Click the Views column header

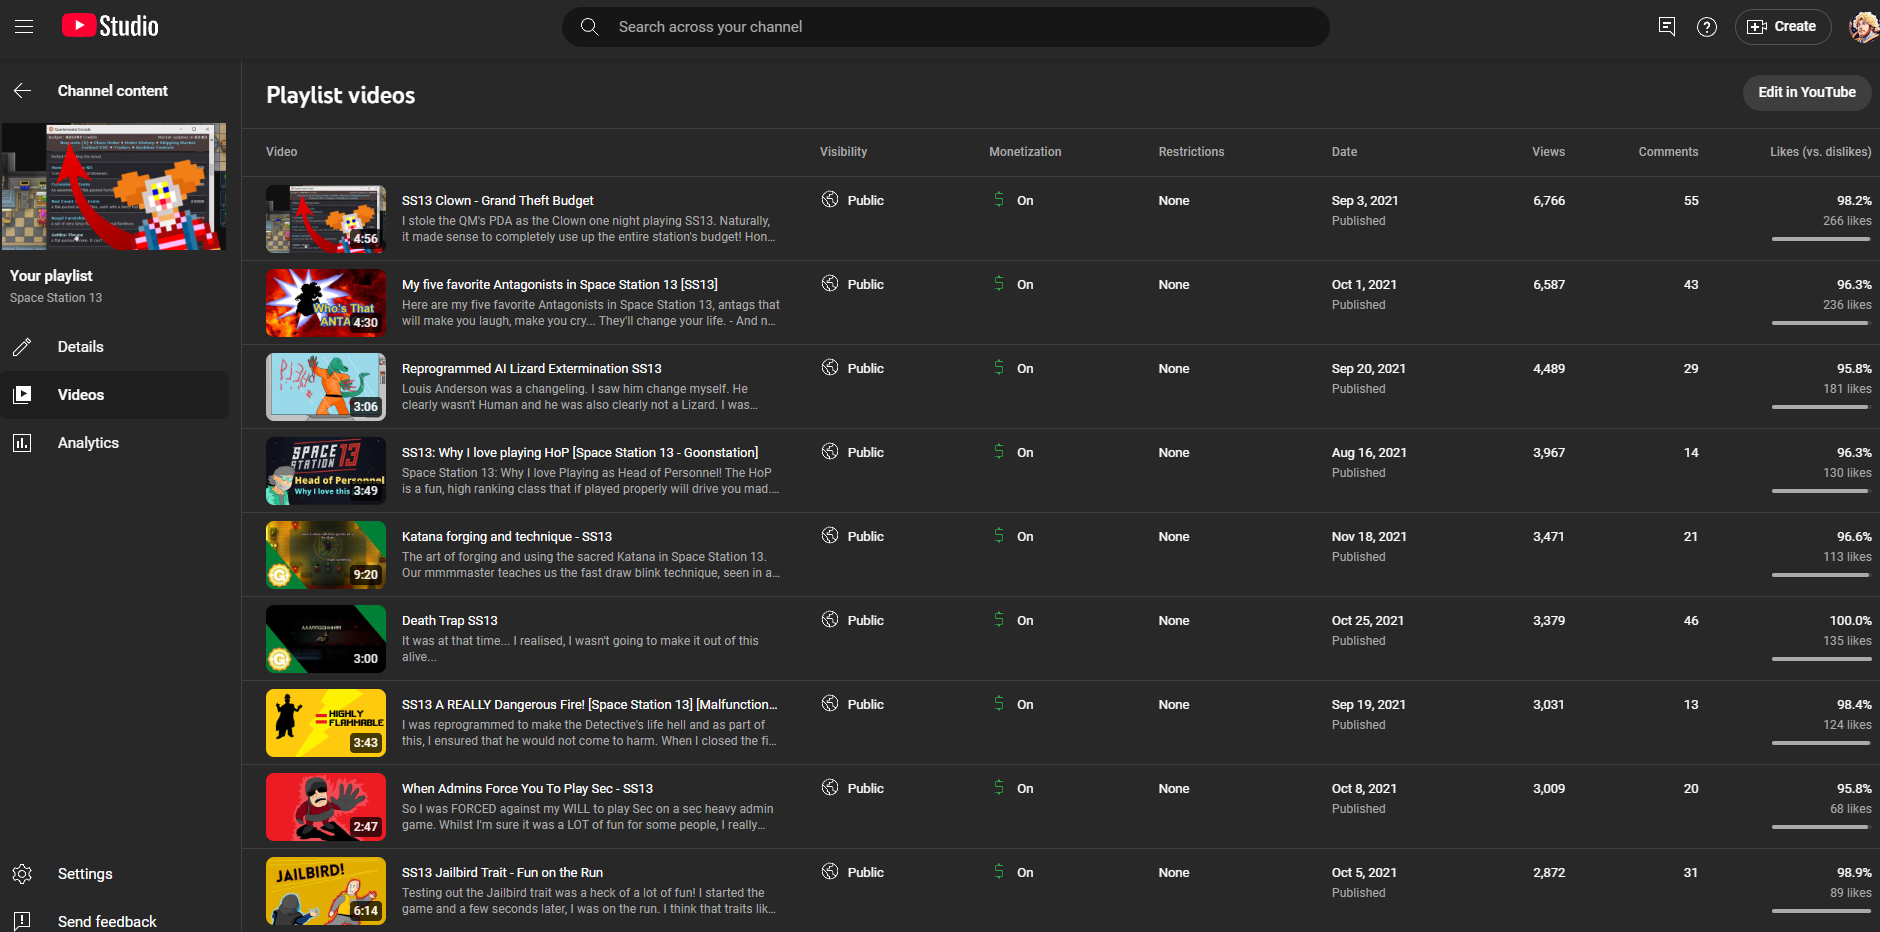coord(1548,152)
